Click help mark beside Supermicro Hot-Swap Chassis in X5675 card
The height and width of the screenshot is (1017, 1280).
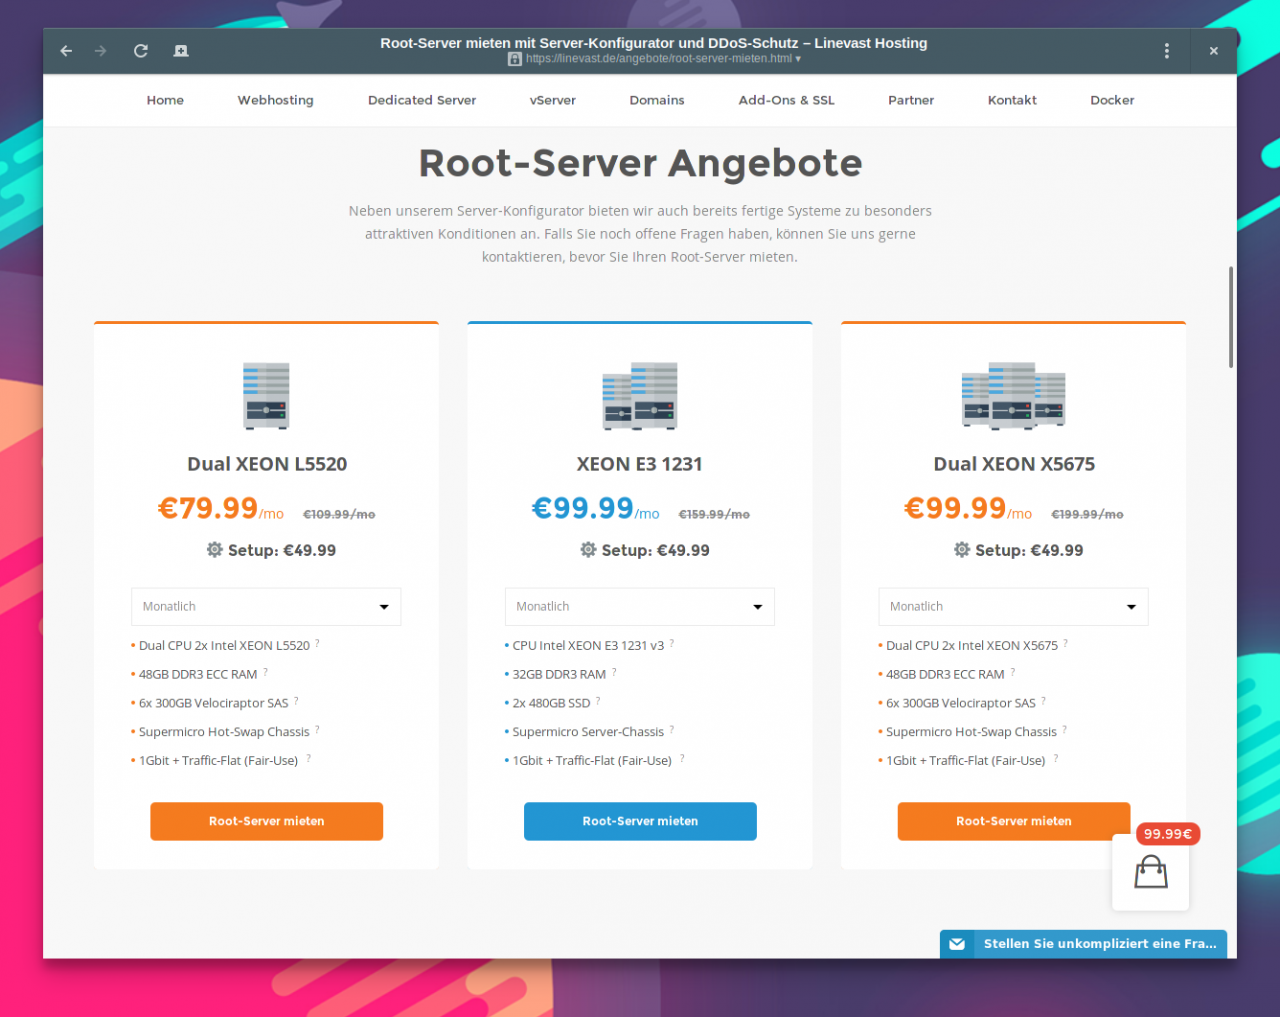pos(1064,730)
